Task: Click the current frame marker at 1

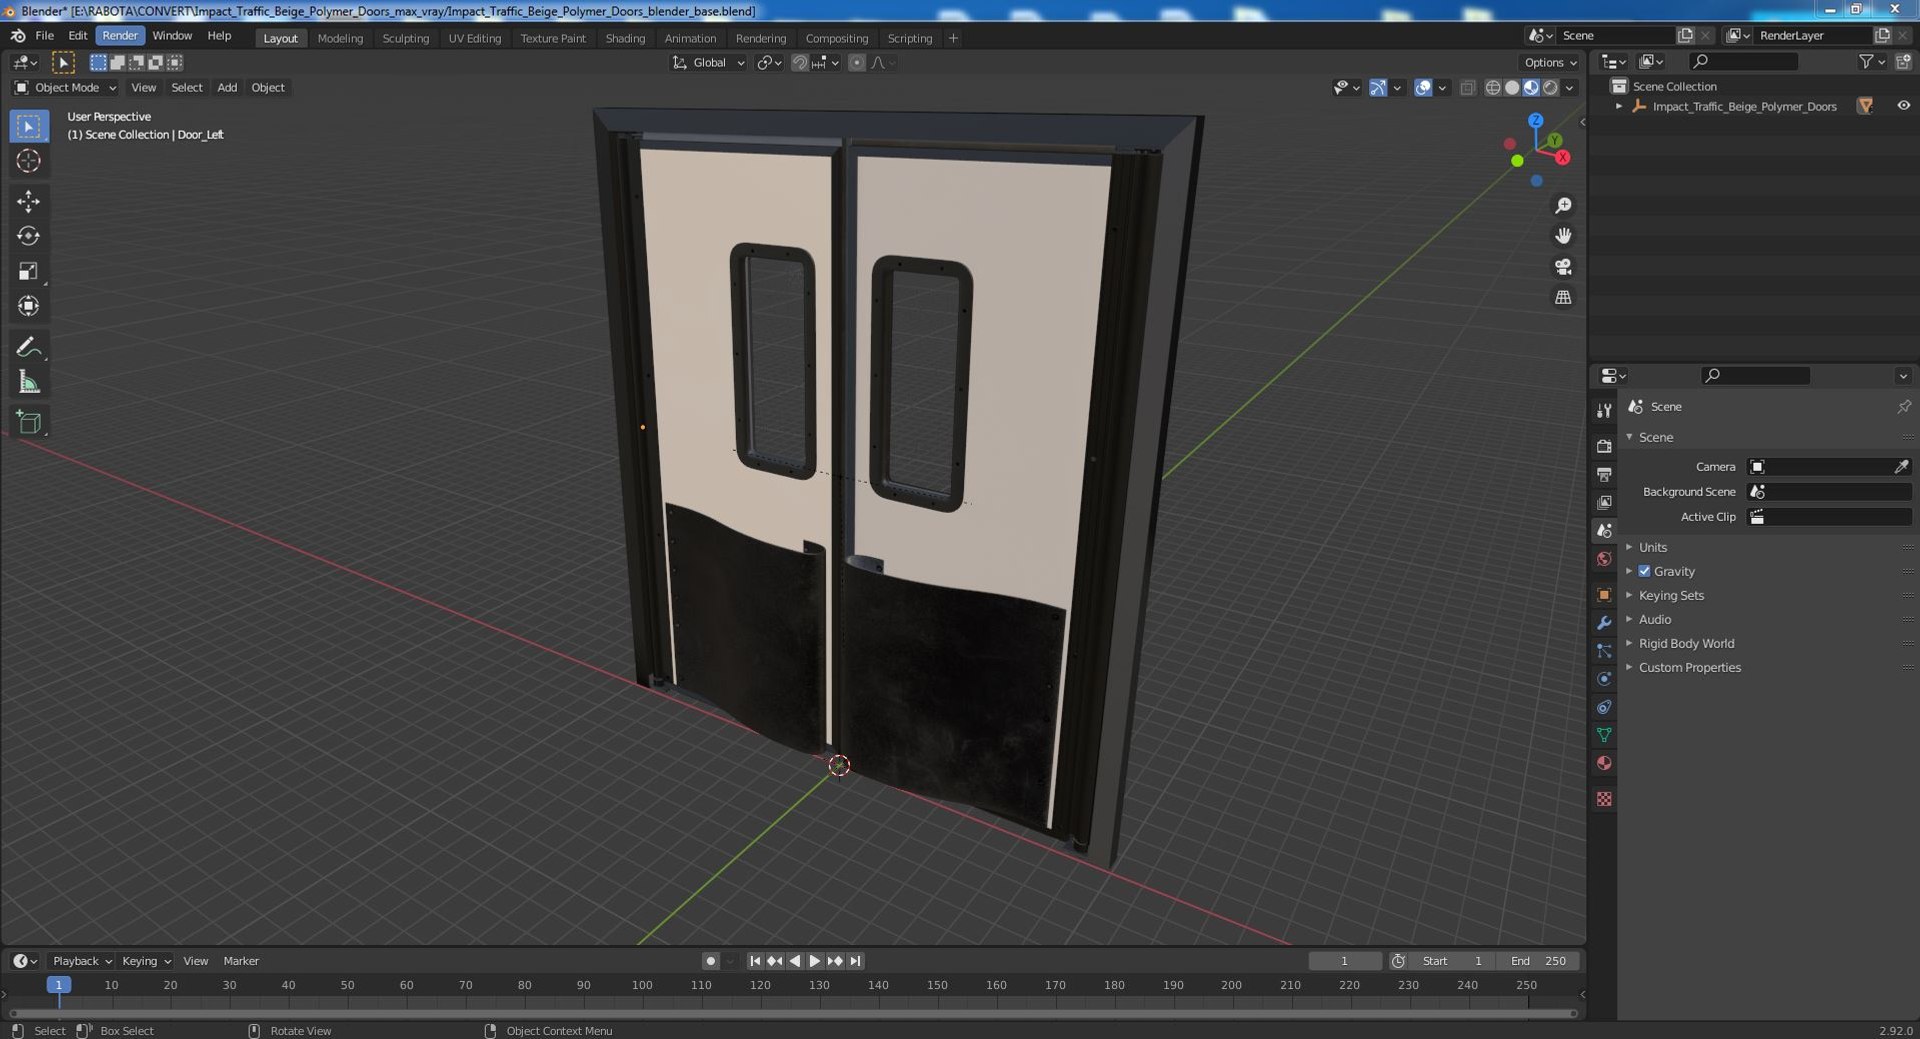Action: [59, 985]
